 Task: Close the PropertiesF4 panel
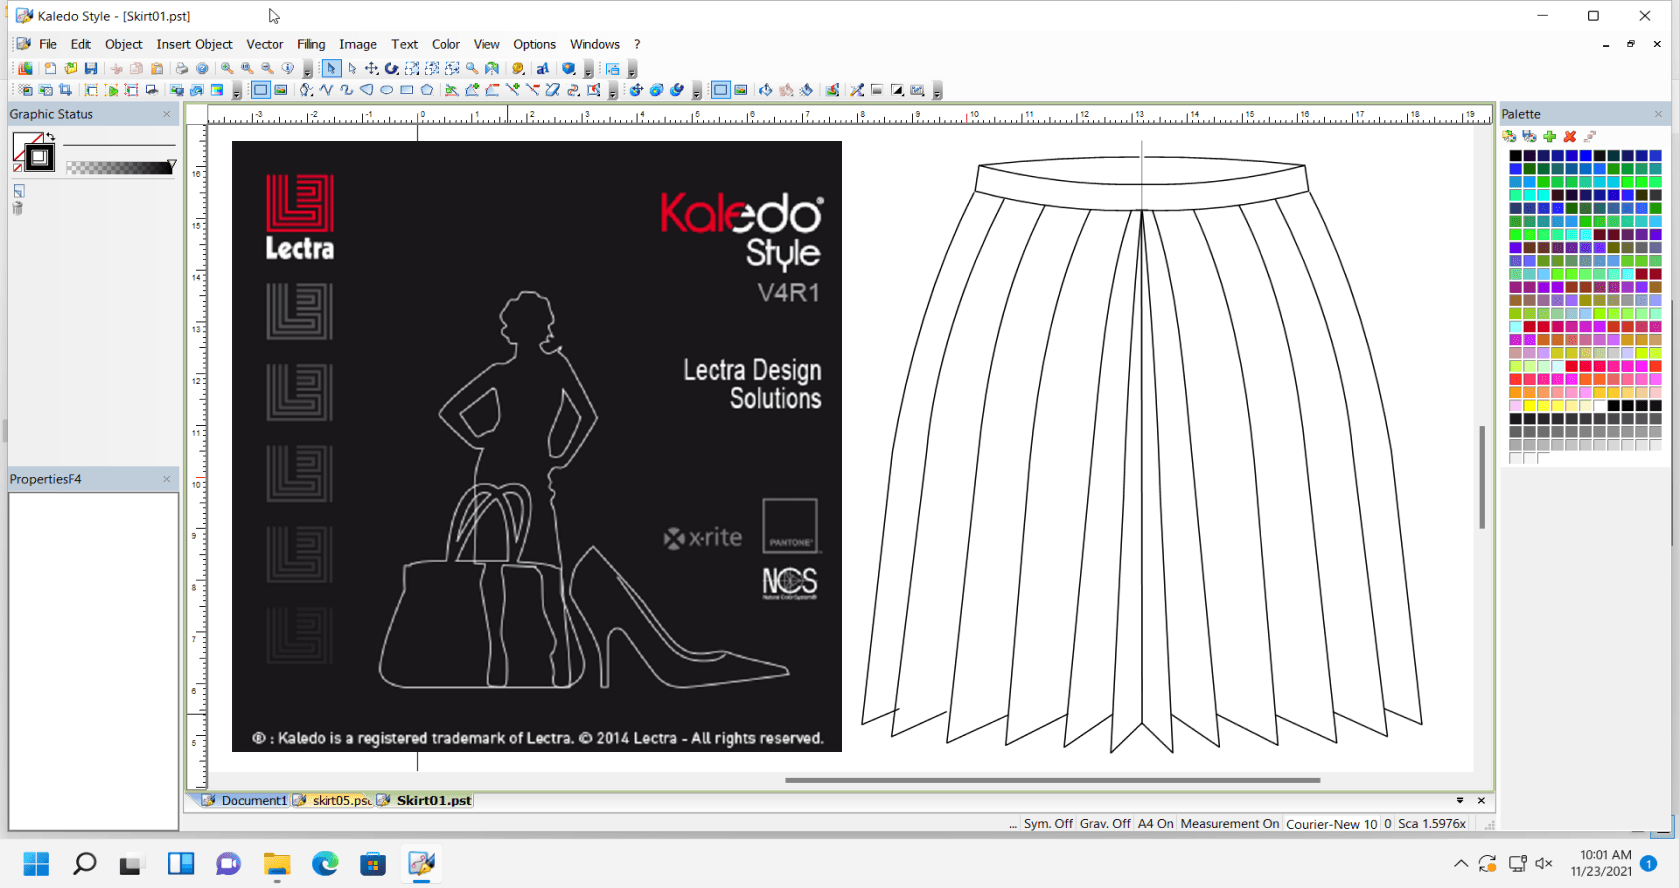[x=167, y=479]
